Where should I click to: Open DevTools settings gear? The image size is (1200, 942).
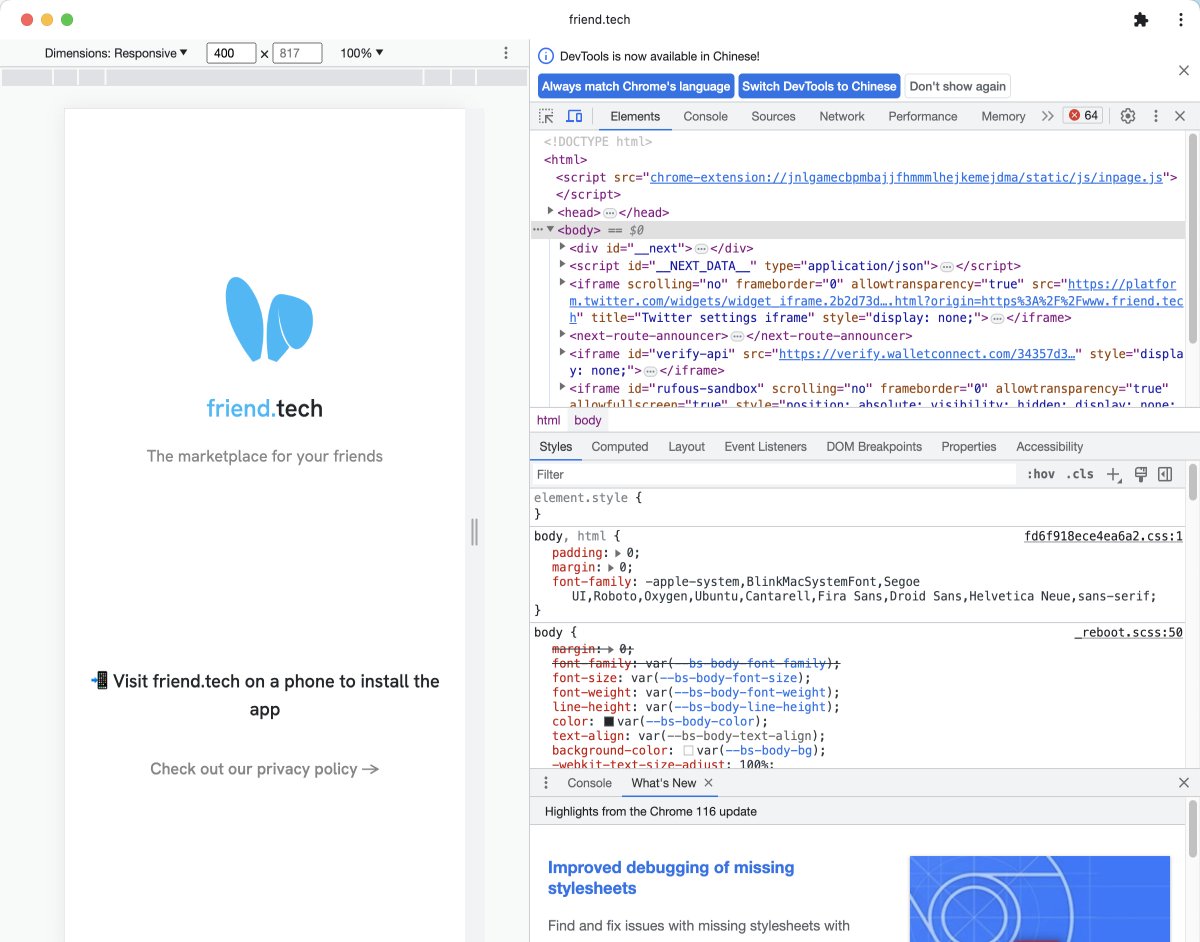point(1128,116)
